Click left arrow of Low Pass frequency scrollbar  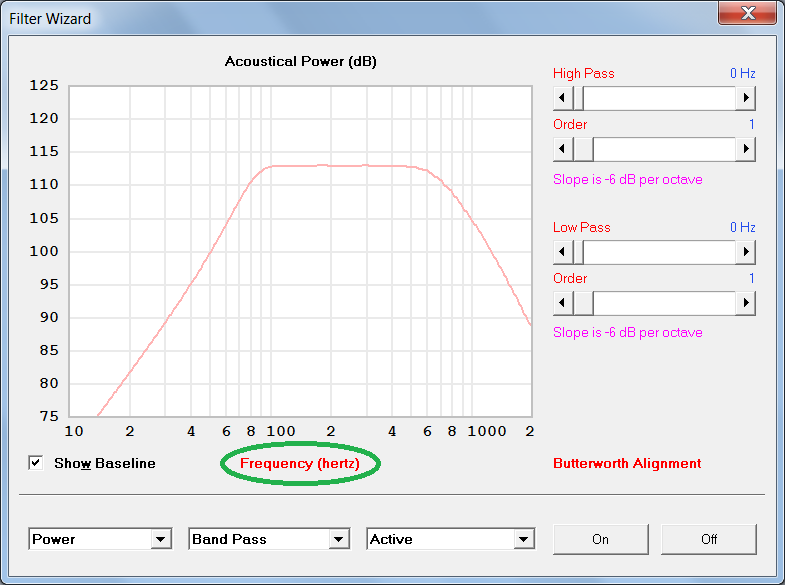[x=563, y=252]
